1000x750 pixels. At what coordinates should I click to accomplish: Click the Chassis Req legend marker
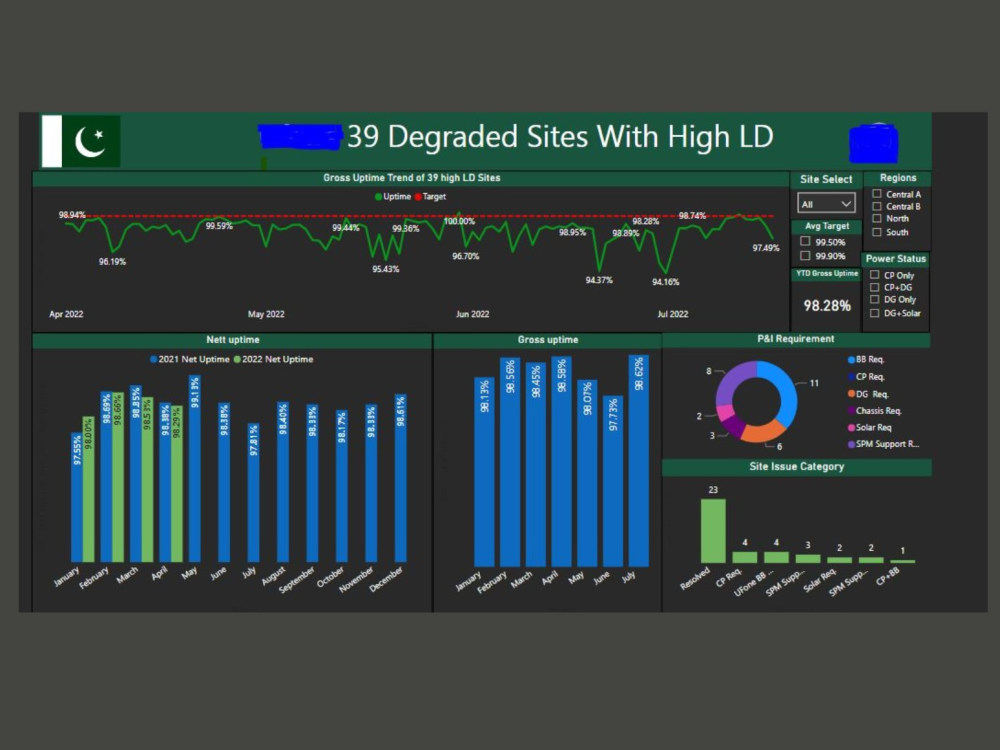tap(851, 410)
